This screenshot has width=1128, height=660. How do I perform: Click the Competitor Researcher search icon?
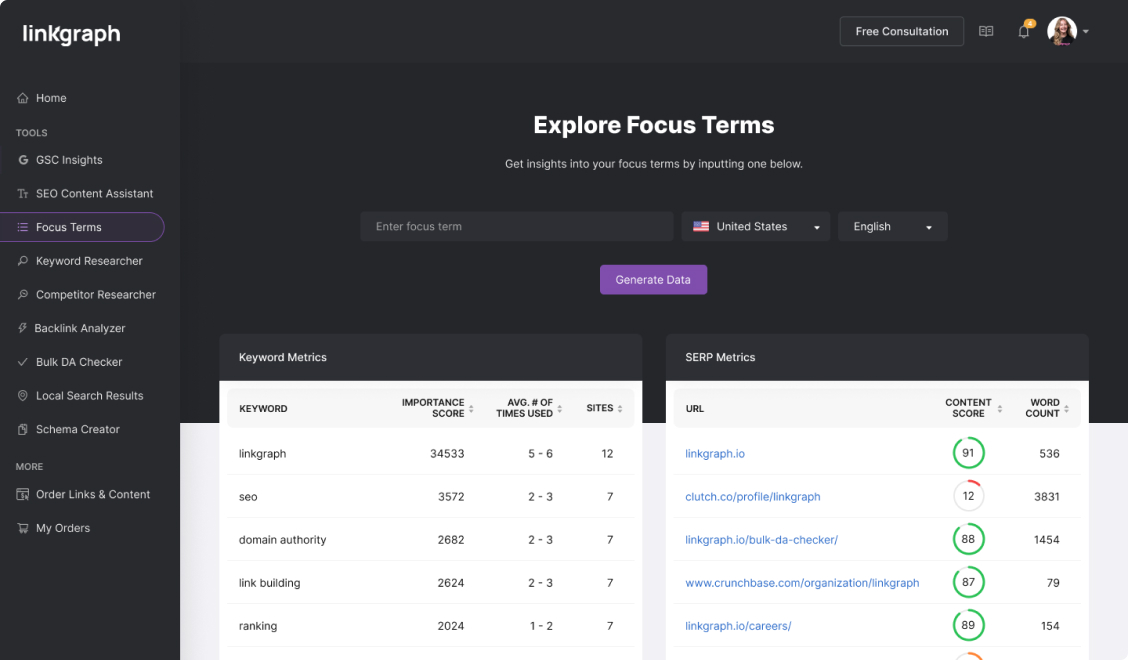tap(22, 294)
